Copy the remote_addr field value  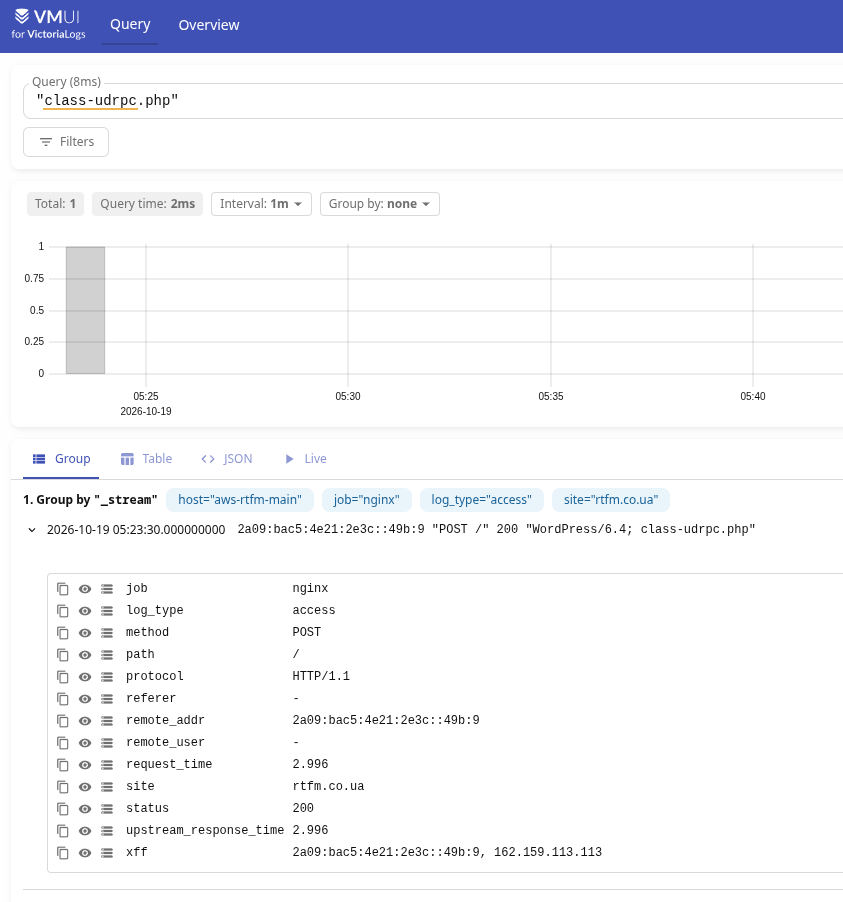[x=62, y=721]
